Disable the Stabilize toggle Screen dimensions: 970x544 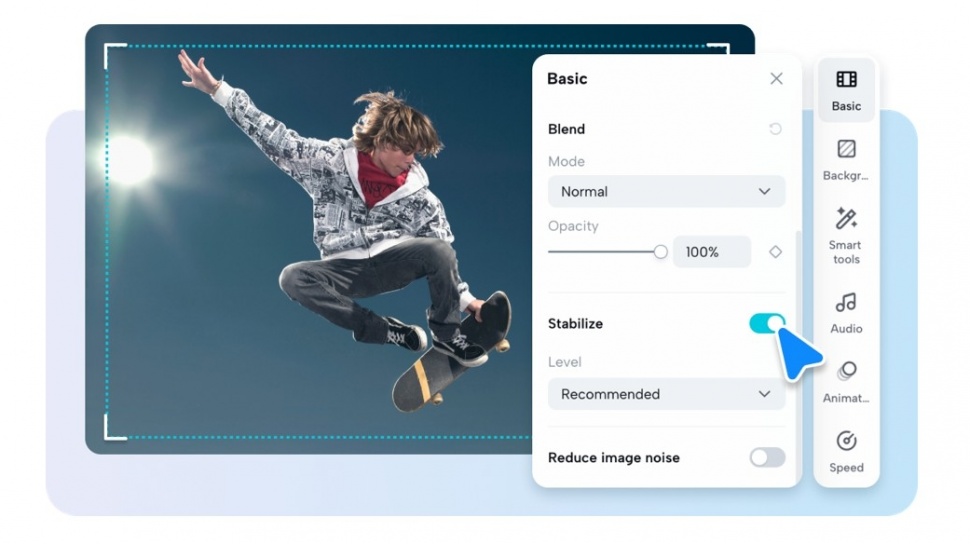click(x=767, y=323)
